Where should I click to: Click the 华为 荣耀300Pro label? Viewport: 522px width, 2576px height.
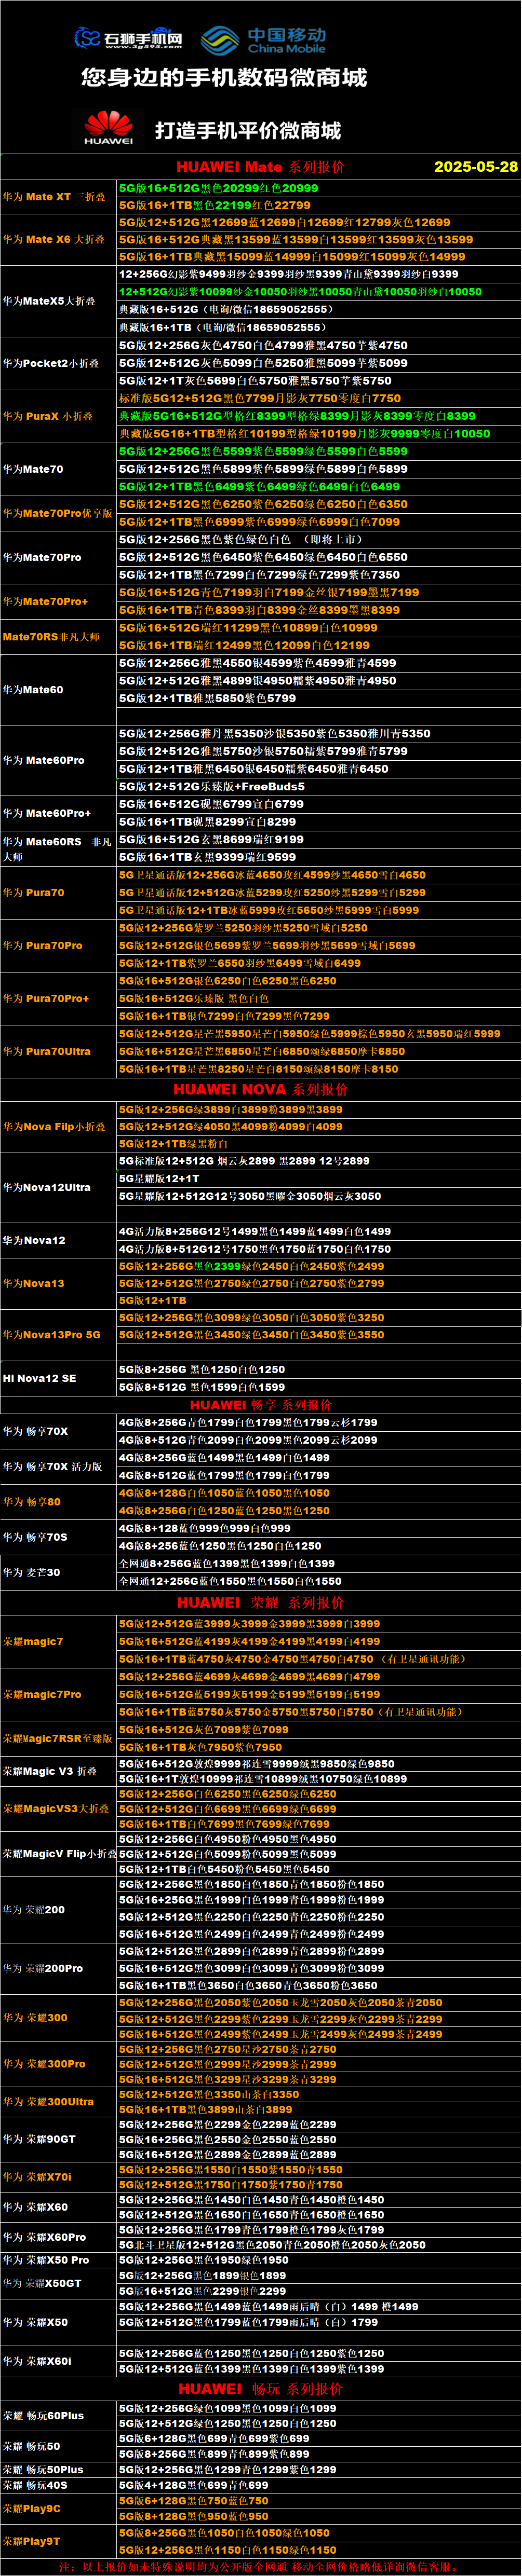[44, 2063]
